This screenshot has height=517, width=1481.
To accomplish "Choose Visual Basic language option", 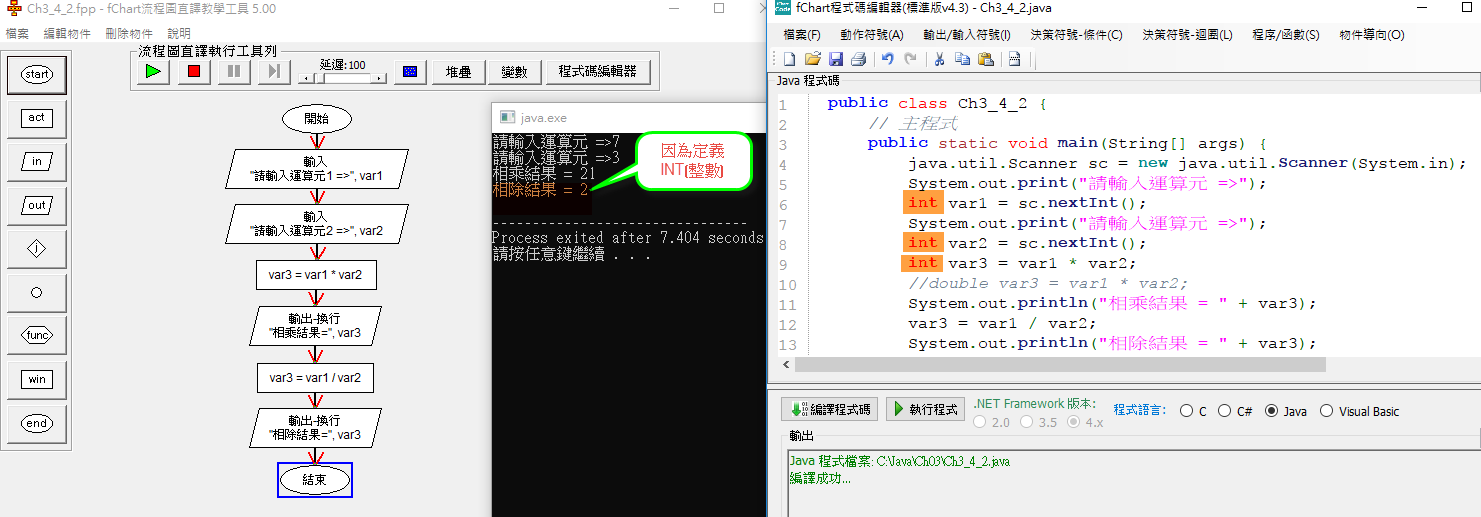I will click(x=1327, y=411).
